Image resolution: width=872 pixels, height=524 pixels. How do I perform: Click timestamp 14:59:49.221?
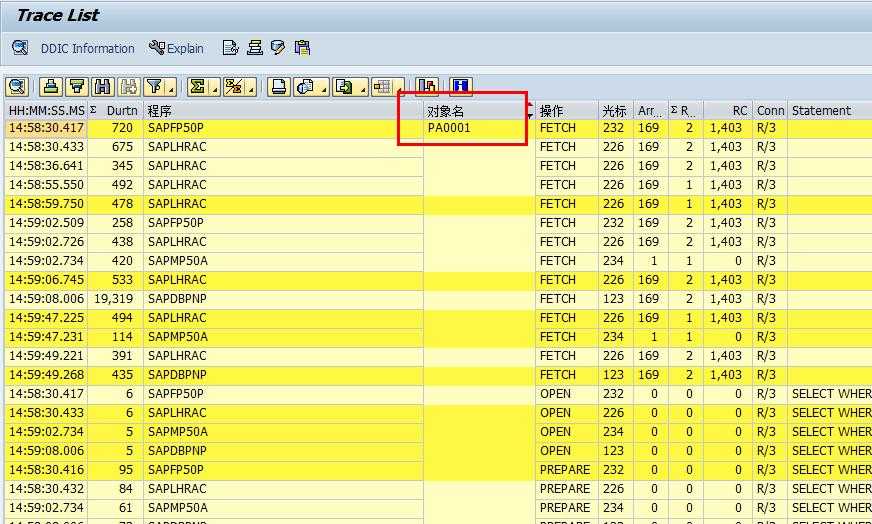point(47,355)
